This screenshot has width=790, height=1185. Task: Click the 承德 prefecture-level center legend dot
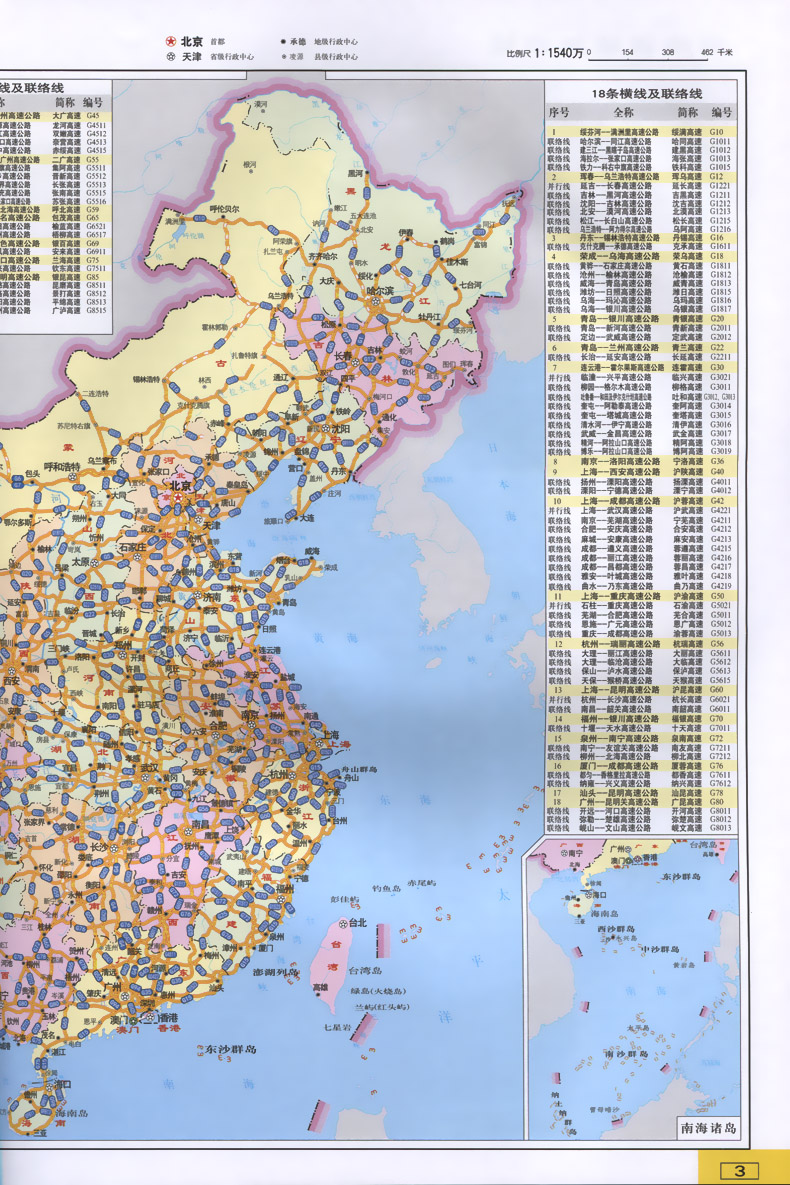(x=283, y=42)
